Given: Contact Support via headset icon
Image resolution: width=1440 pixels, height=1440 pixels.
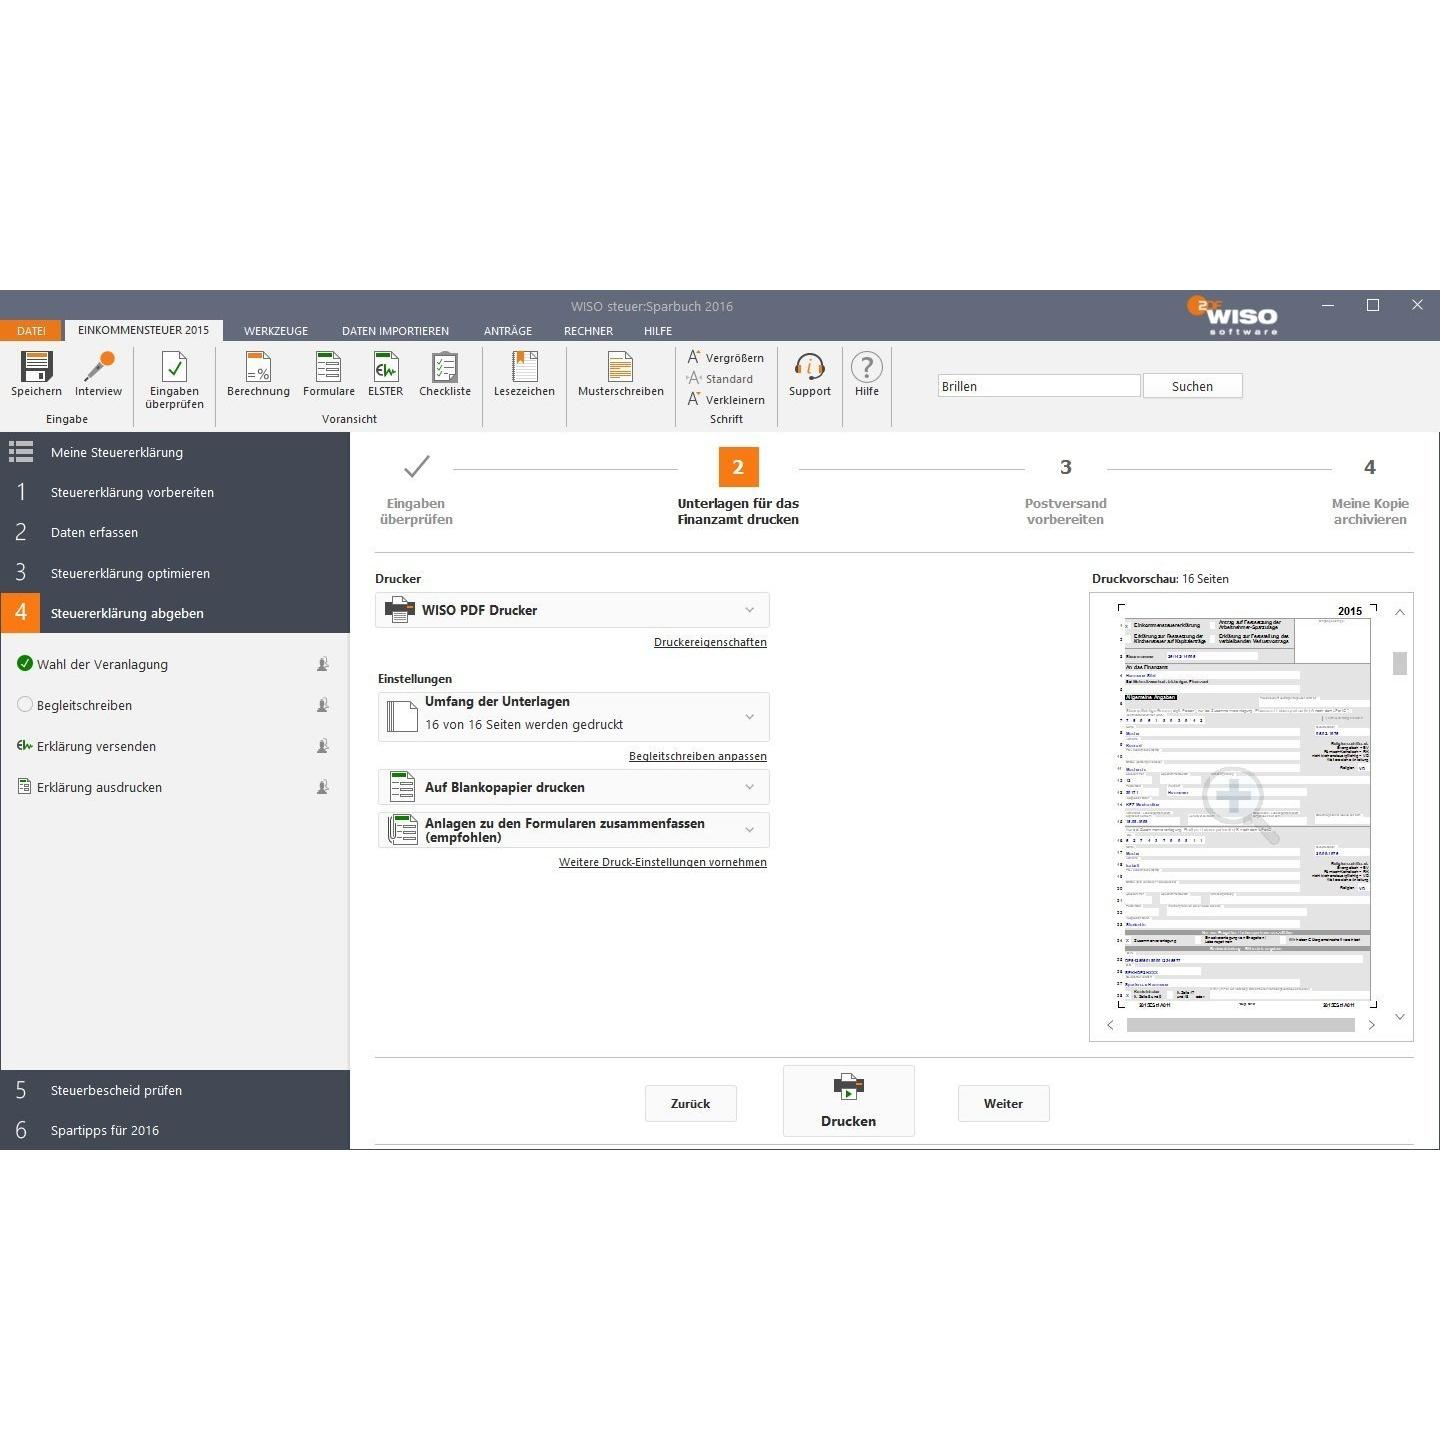Looking at the screenshot, I should (809, 366).
